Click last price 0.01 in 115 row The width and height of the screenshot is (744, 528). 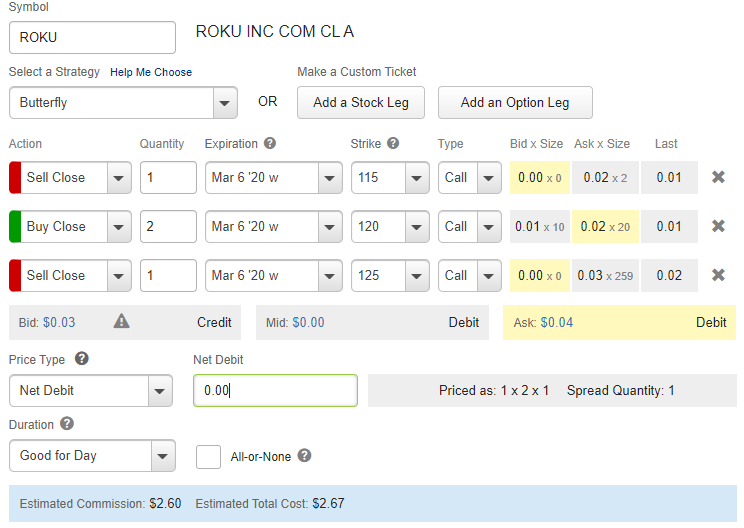(669, 177)
